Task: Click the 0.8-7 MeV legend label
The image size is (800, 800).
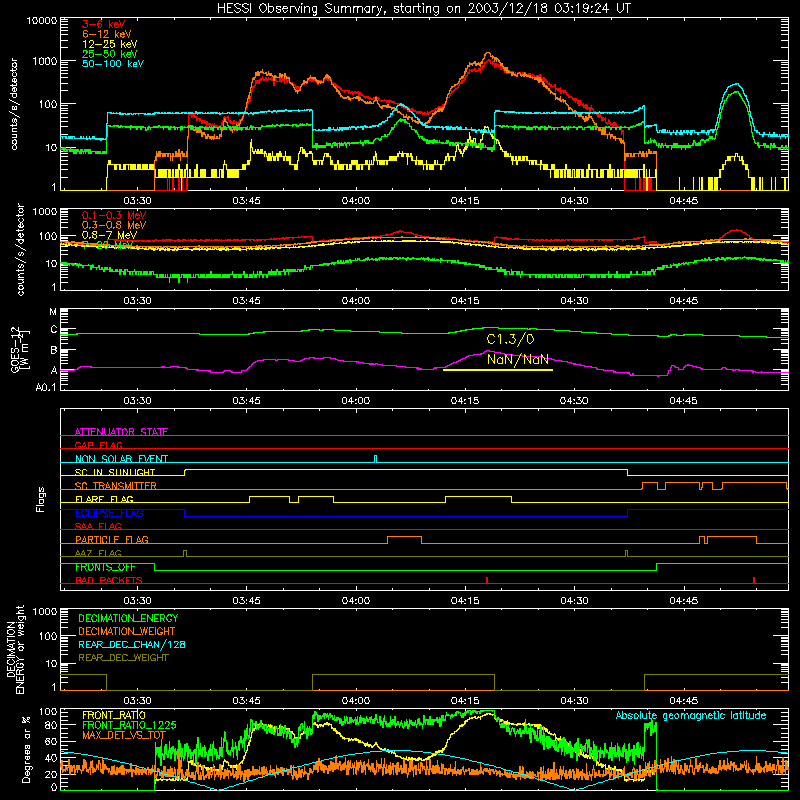Action: coord(109,235)
